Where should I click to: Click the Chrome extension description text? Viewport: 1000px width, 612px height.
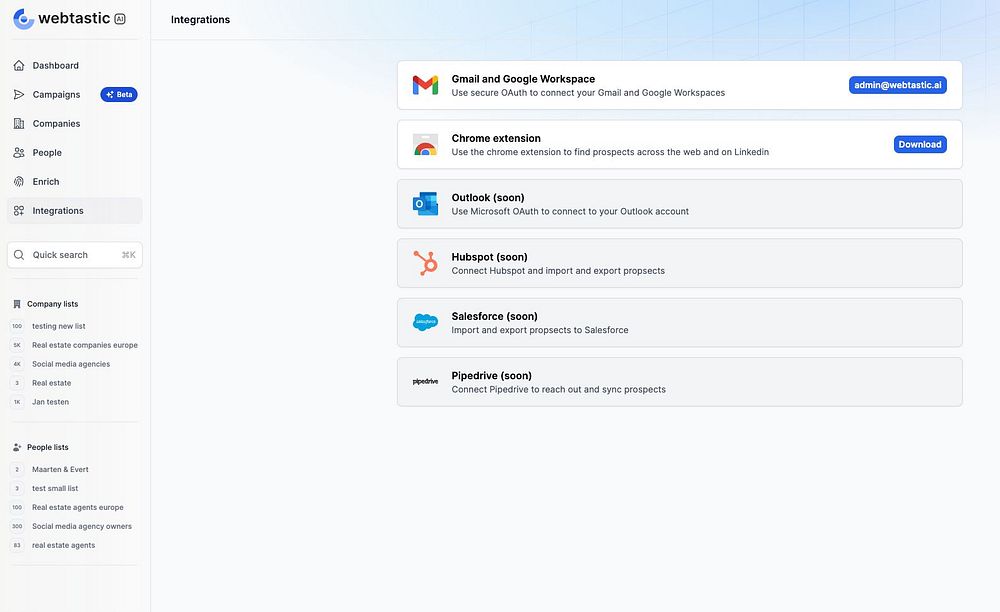tap(610, 152)
